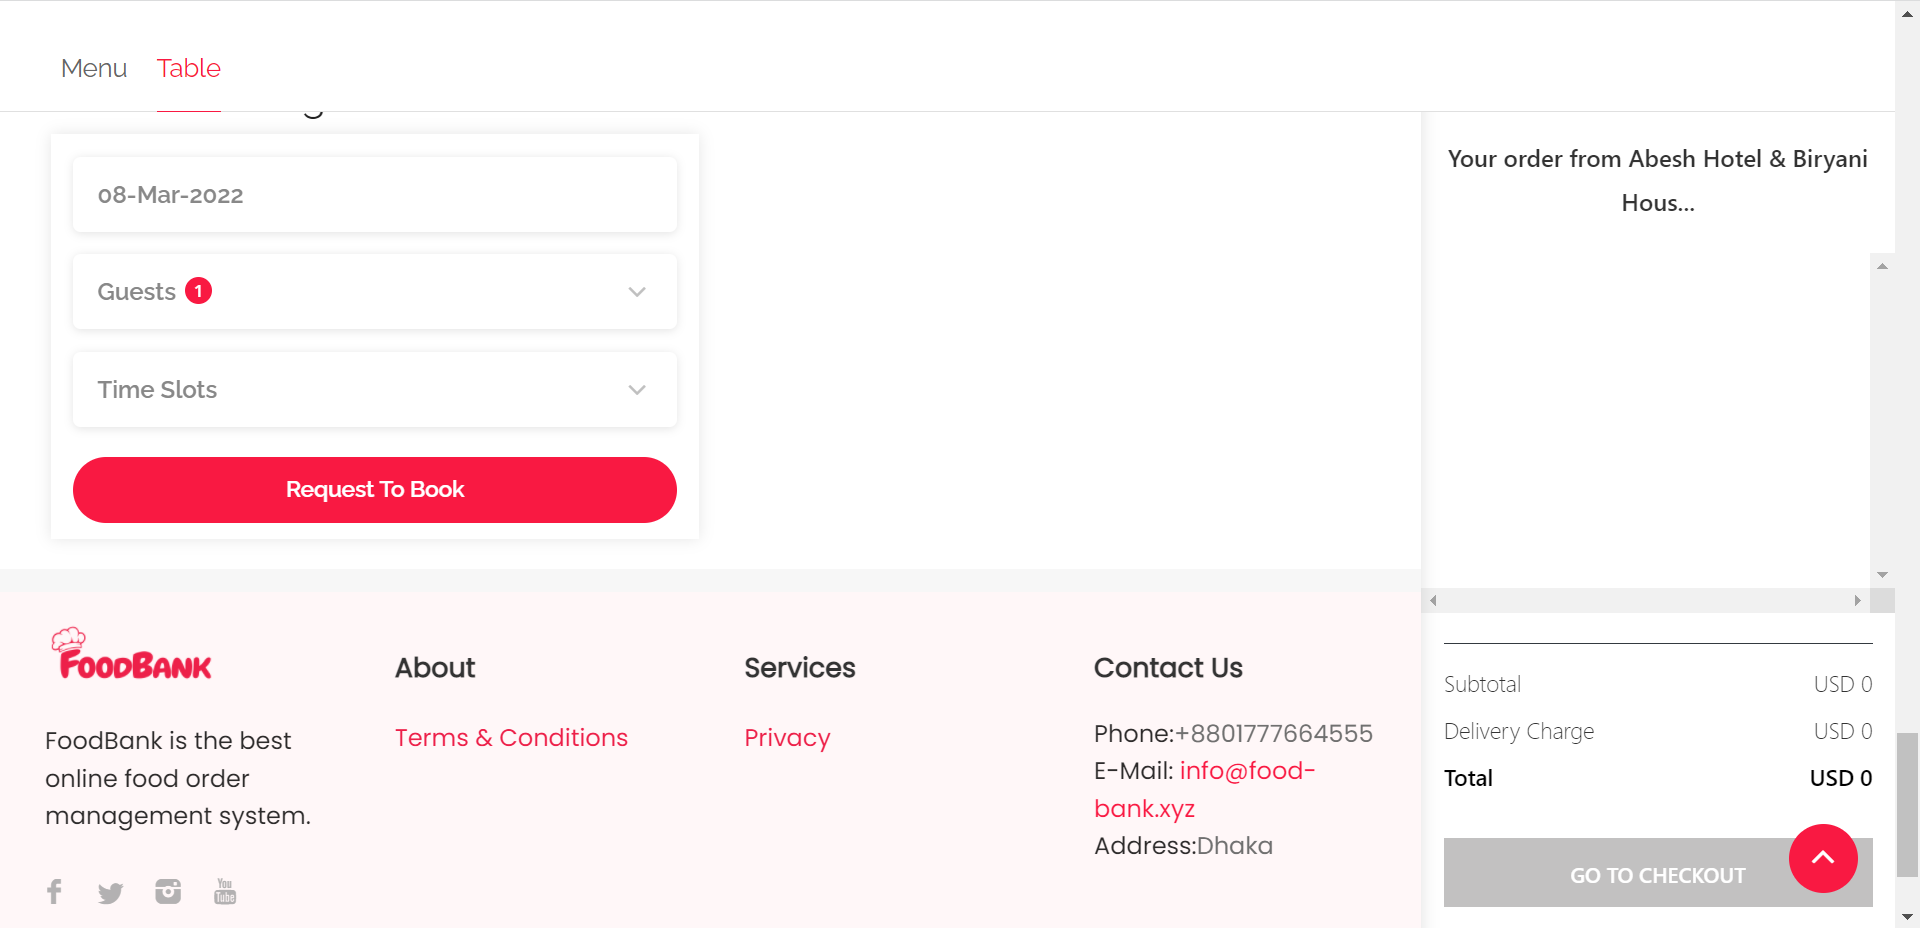Click the info@food-bank.xyz email link
Viewport: 1920px width, 928px height.
pos(1205,790)
